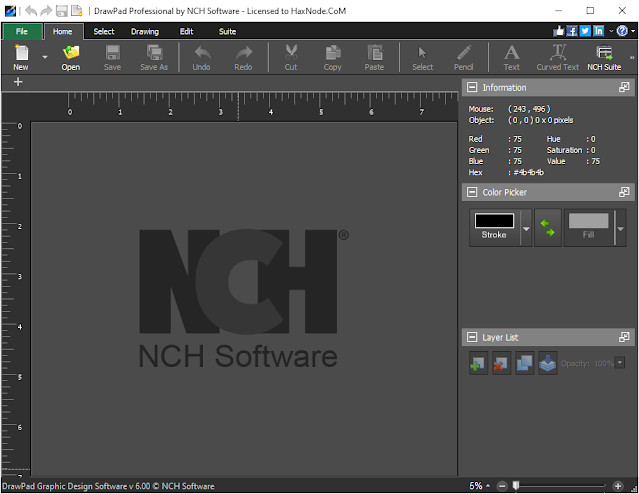Click the merge layers down icon
This screenshot has height=494, width=639.
(x=548, y=363)
